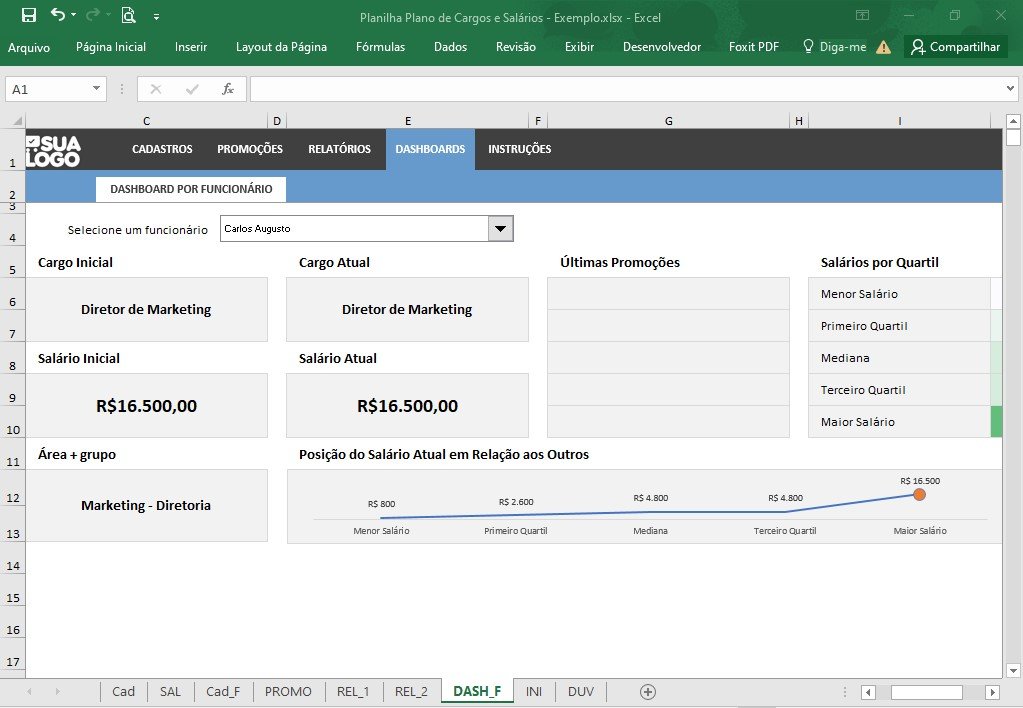Open the Revisão ribbon tab
The image size is (1023, 708).
coord(515,47)
